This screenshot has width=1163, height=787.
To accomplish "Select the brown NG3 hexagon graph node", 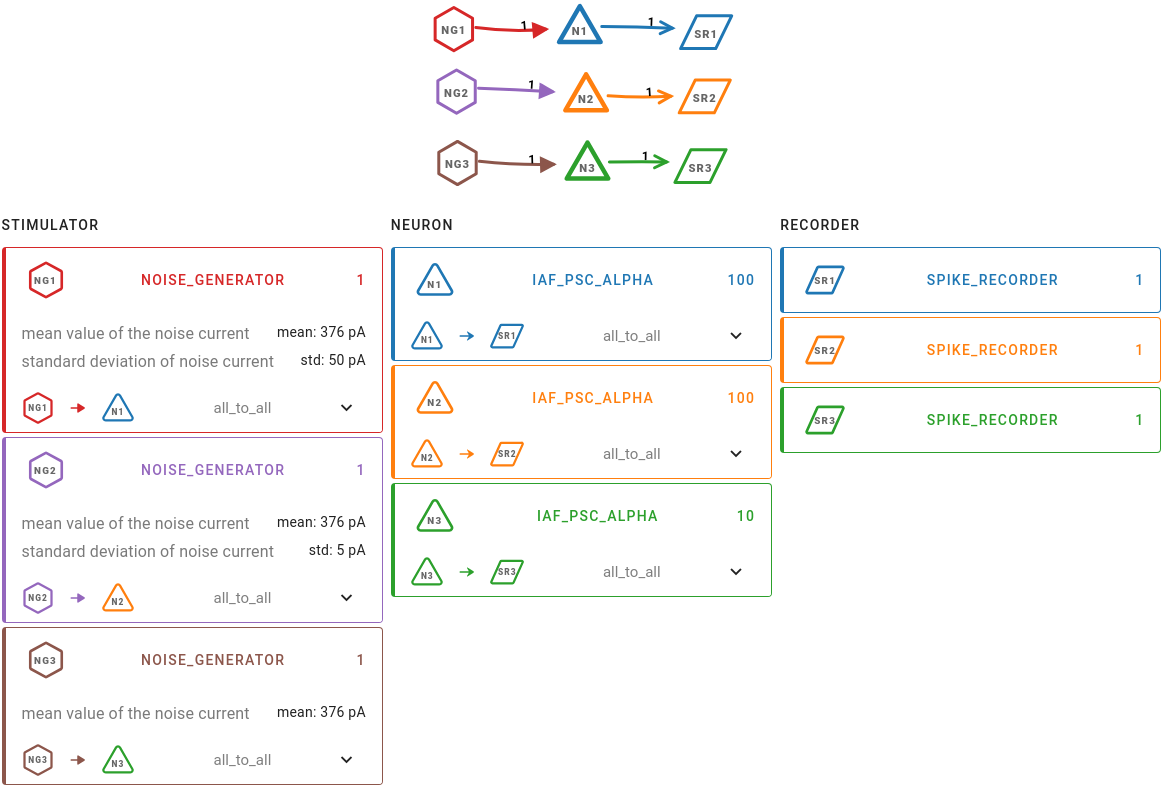I will click(457, 163).
